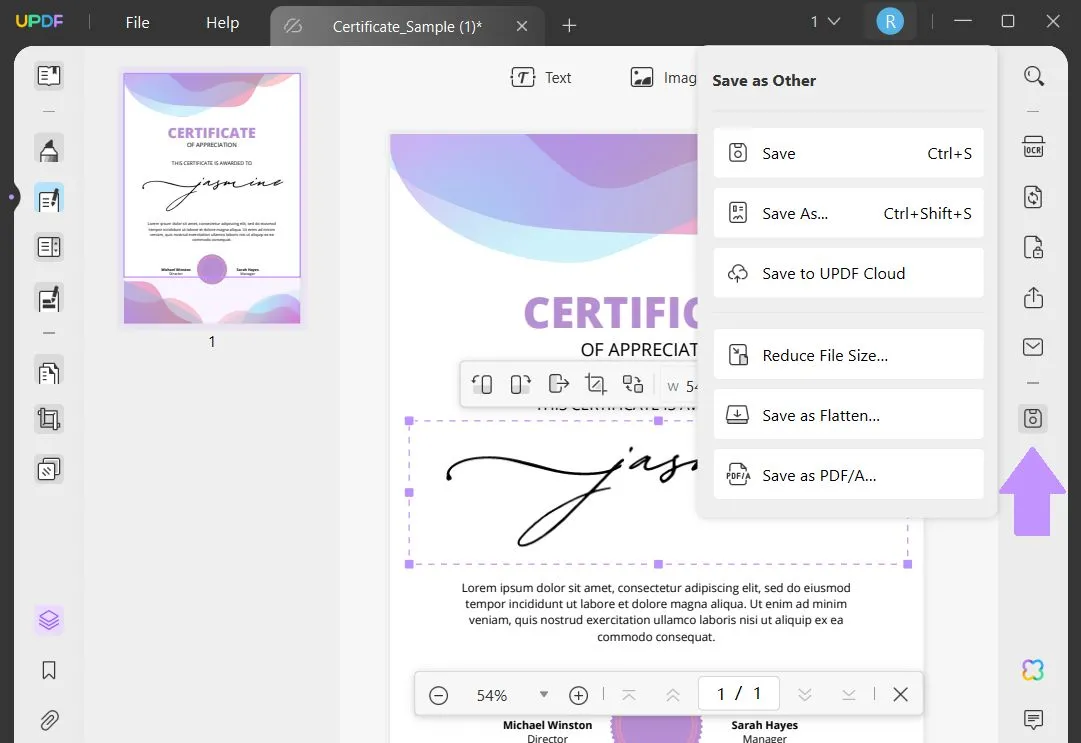Open the Page Tools watermark icon

pyautogui.click(x=49, y=470)
